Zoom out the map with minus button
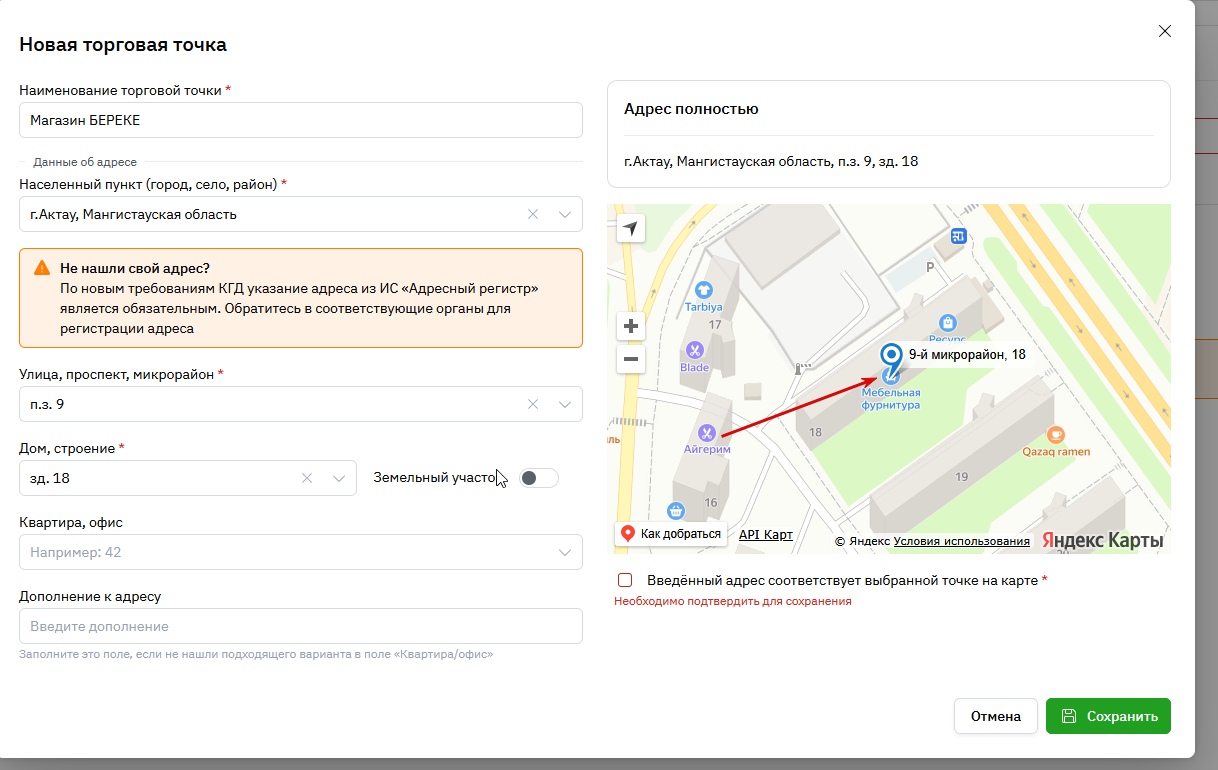The image size is (1218, 770). (630, 359)
